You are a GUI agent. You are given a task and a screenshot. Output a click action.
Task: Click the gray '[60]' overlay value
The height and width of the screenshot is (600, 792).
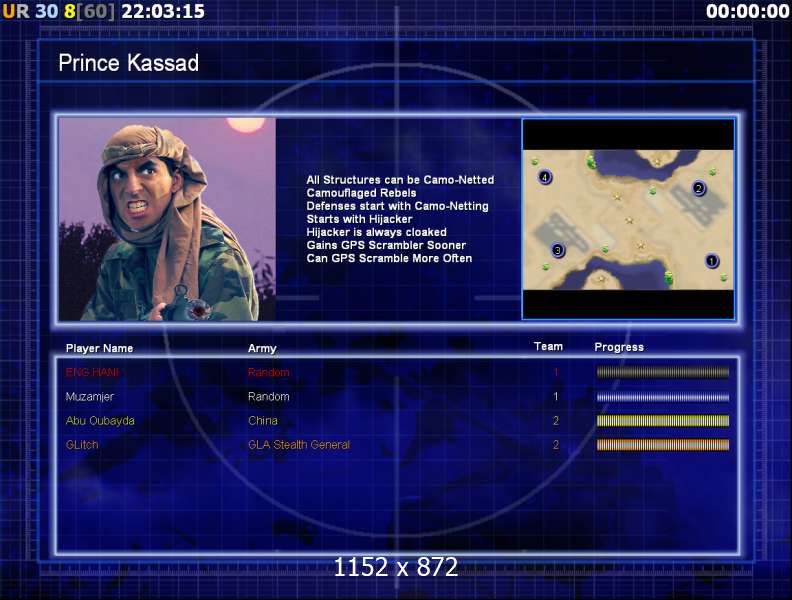(x=96, y=11)
